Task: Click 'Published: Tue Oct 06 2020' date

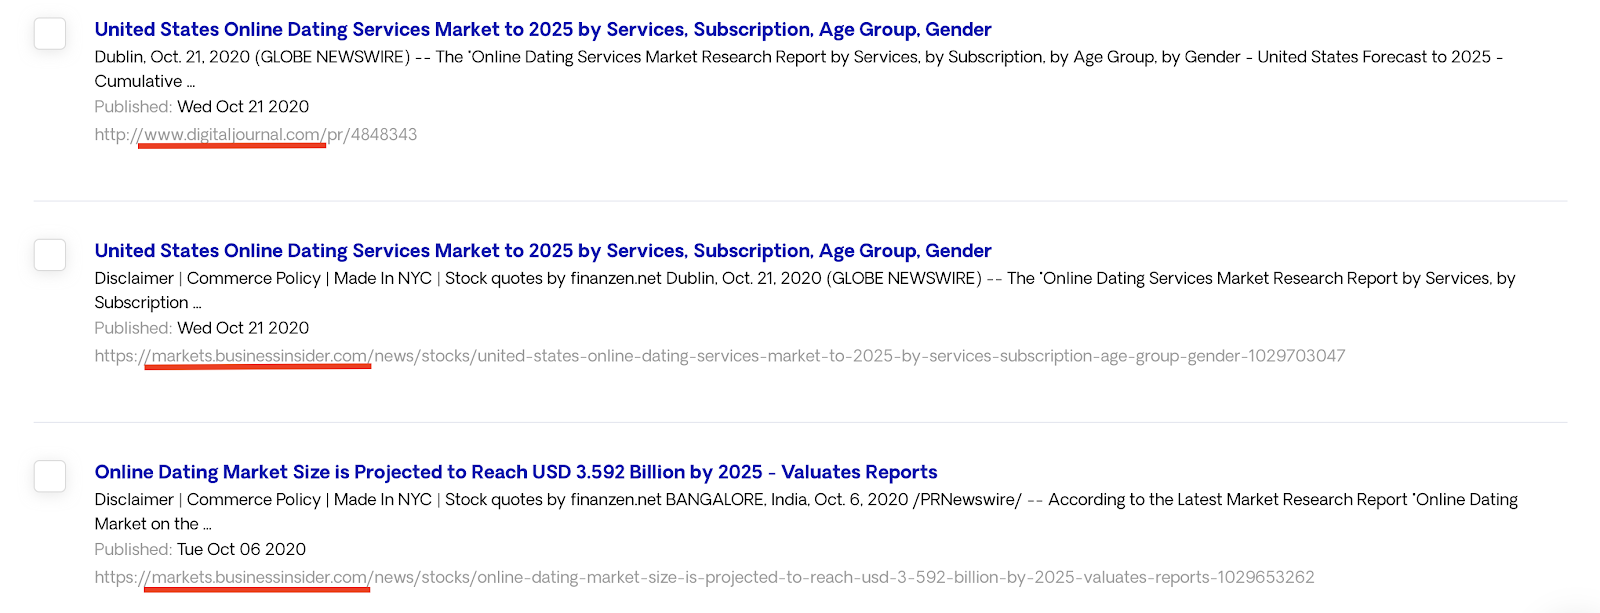Action: pos(200,549)
